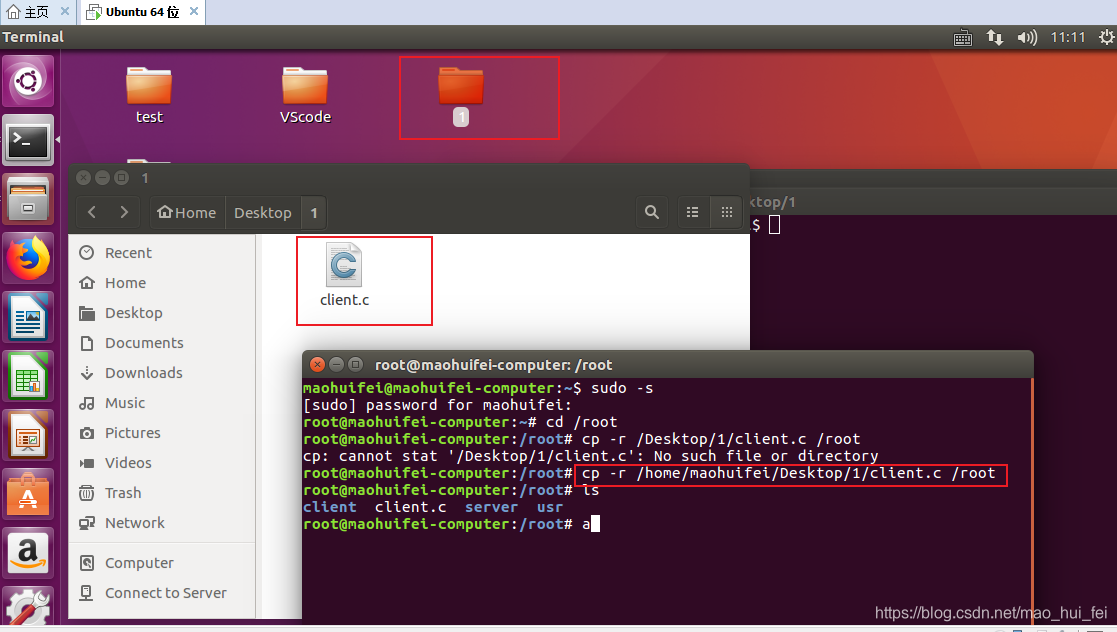Close the root terminal window

318,365
